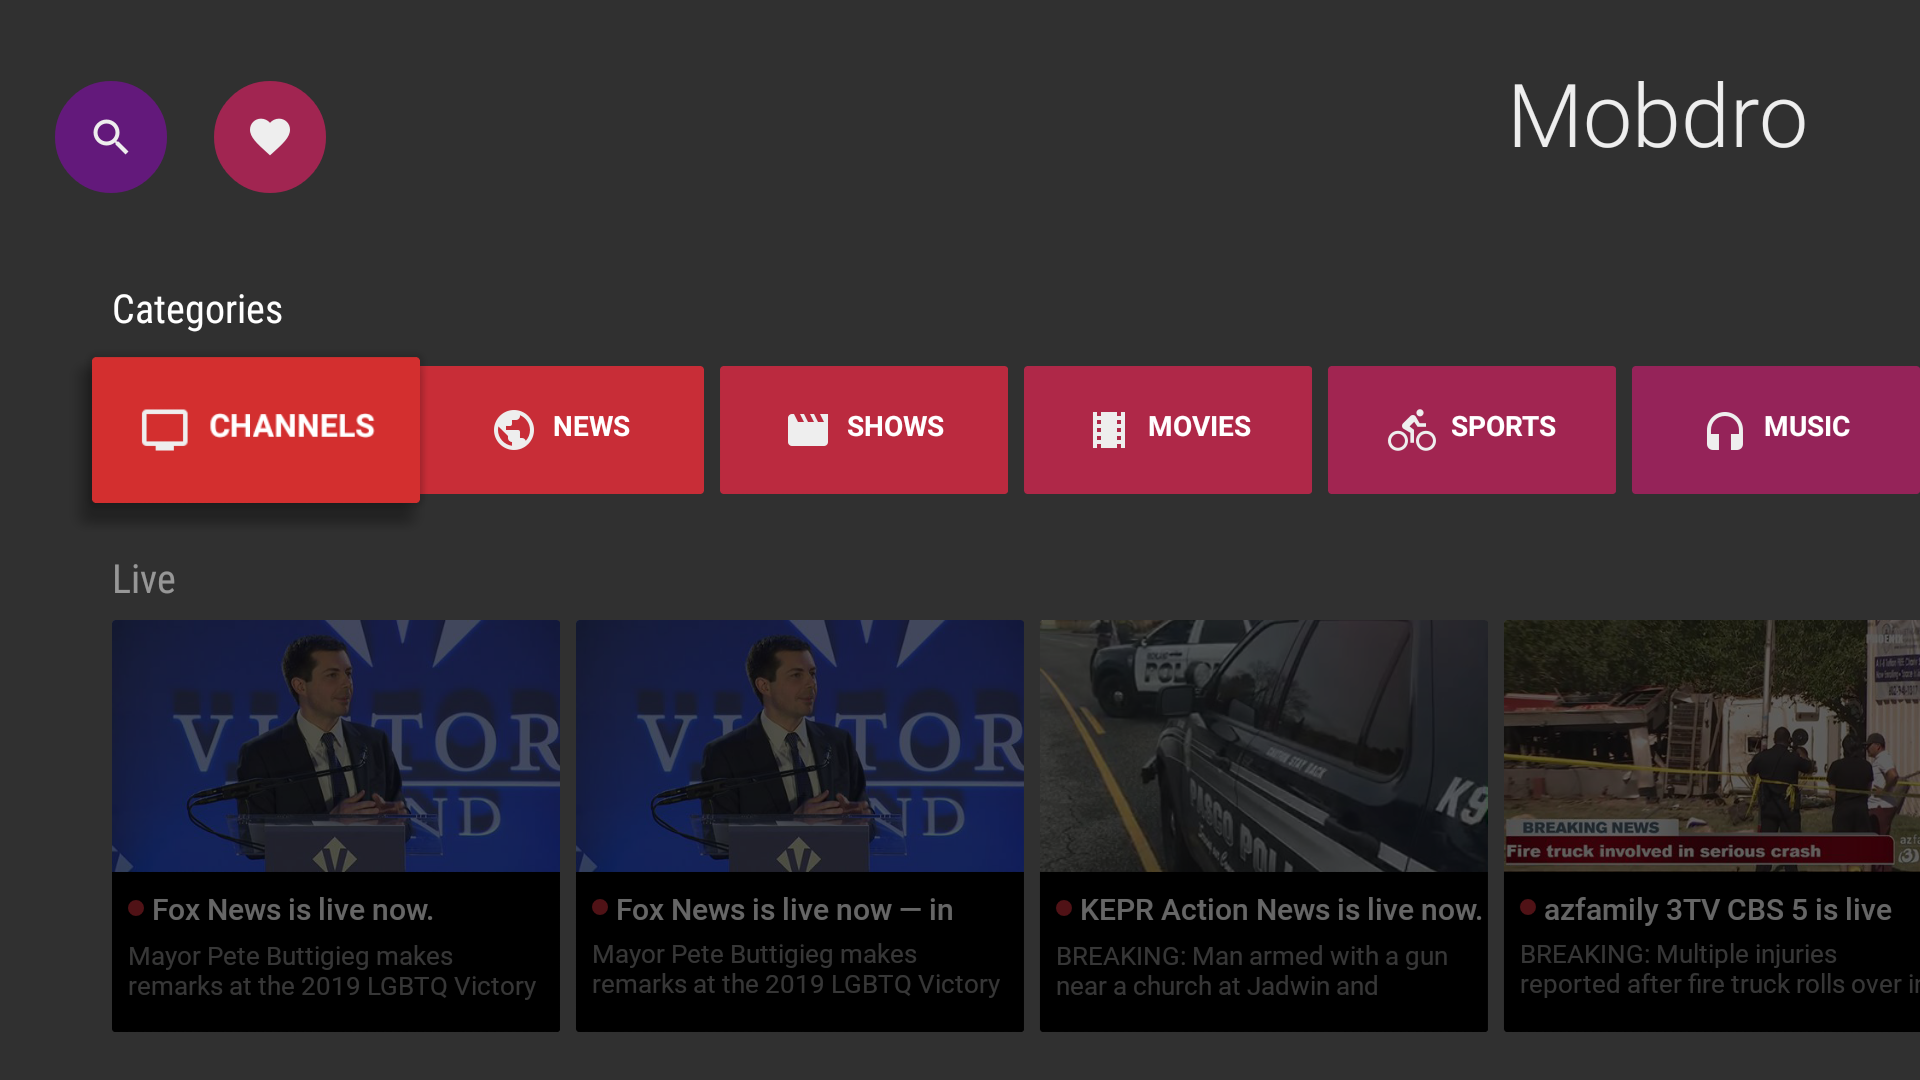Click 'BREAKING: Man armed with a gun' description

tap(1252, 971)
